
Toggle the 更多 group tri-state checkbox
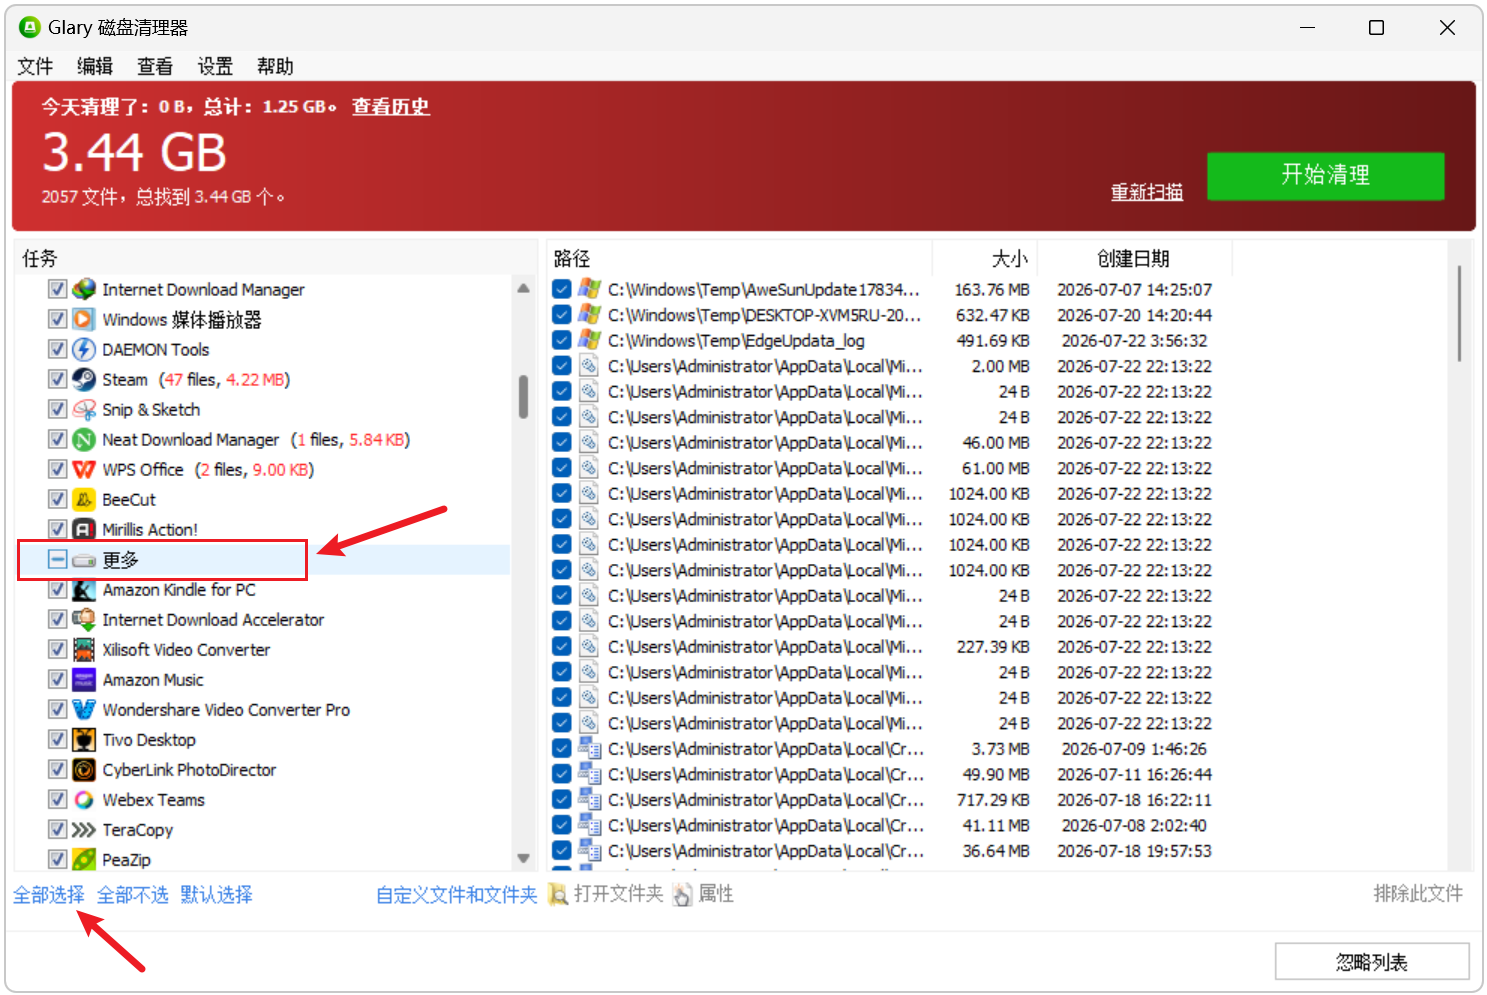pos(58,560)
